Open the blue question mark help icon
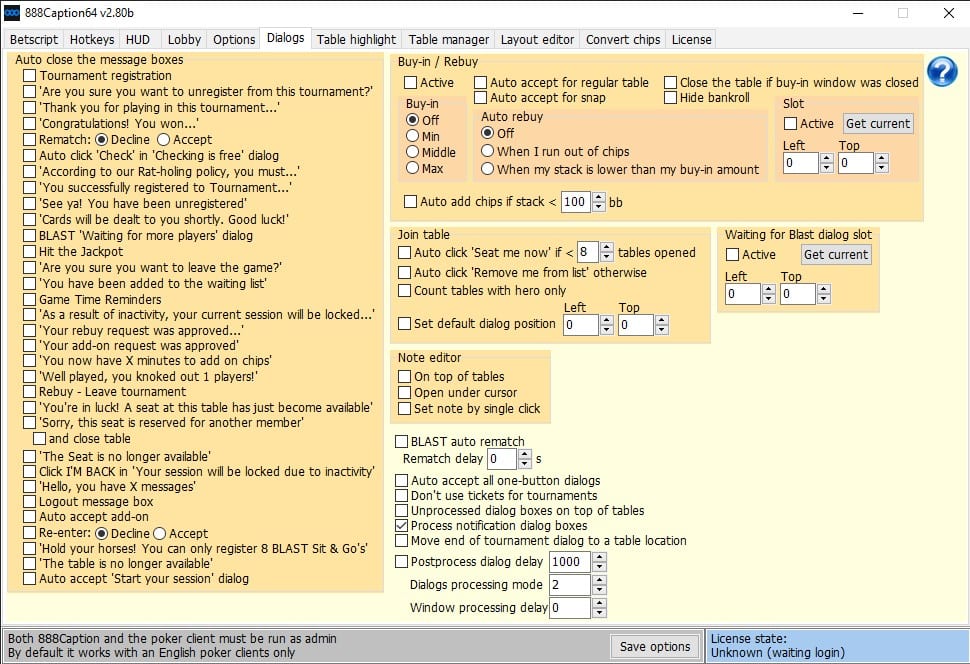Image resolution: width=970 pixels, height=664 pixels. click(x=942, y=71)
